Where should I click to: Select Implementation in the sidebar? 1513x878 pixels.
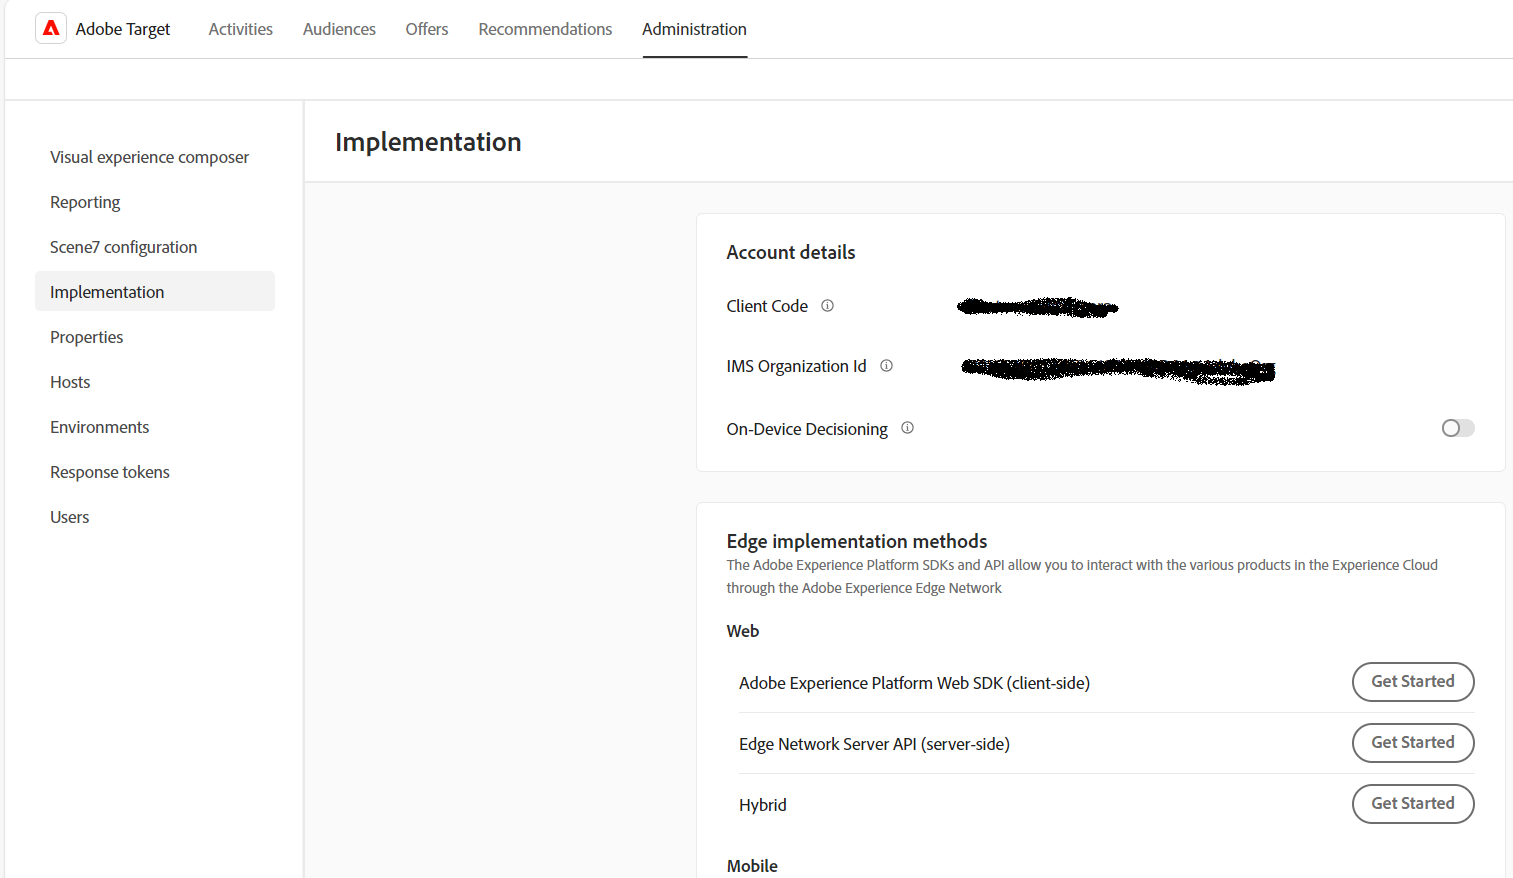click(x=155, y=291)
